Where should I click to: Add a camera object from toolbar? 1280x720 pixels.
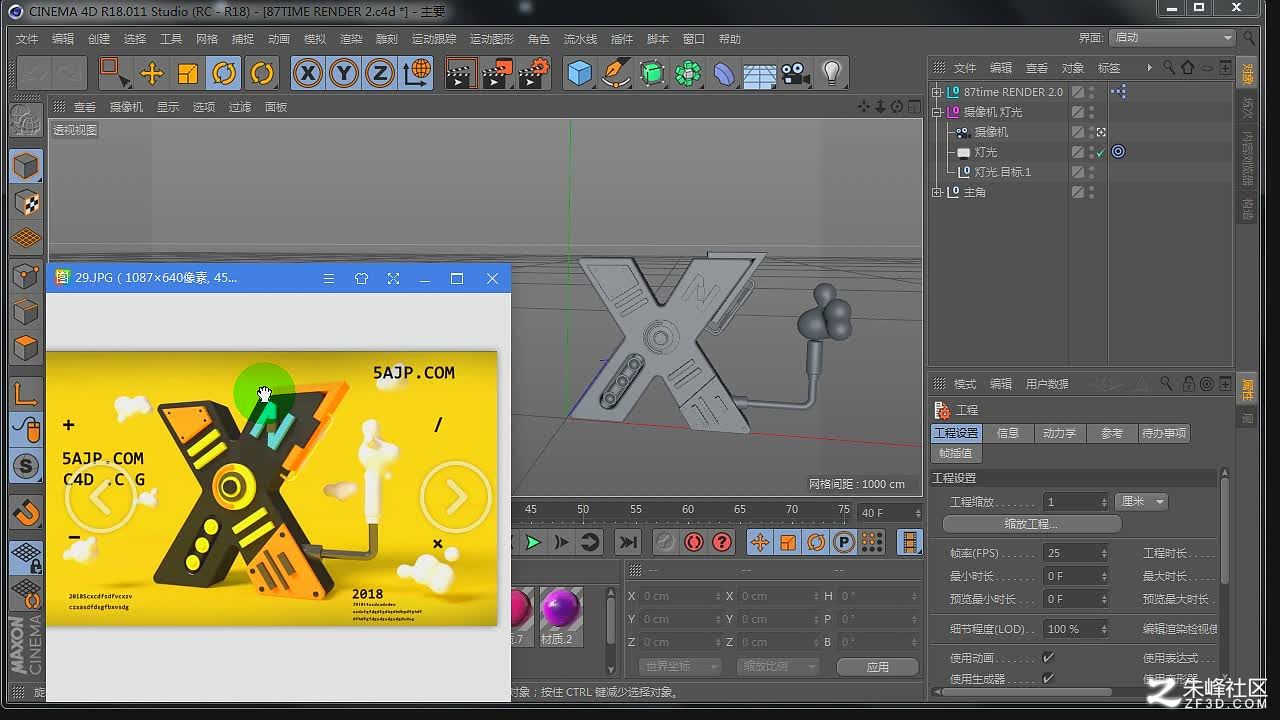(795, 73)
